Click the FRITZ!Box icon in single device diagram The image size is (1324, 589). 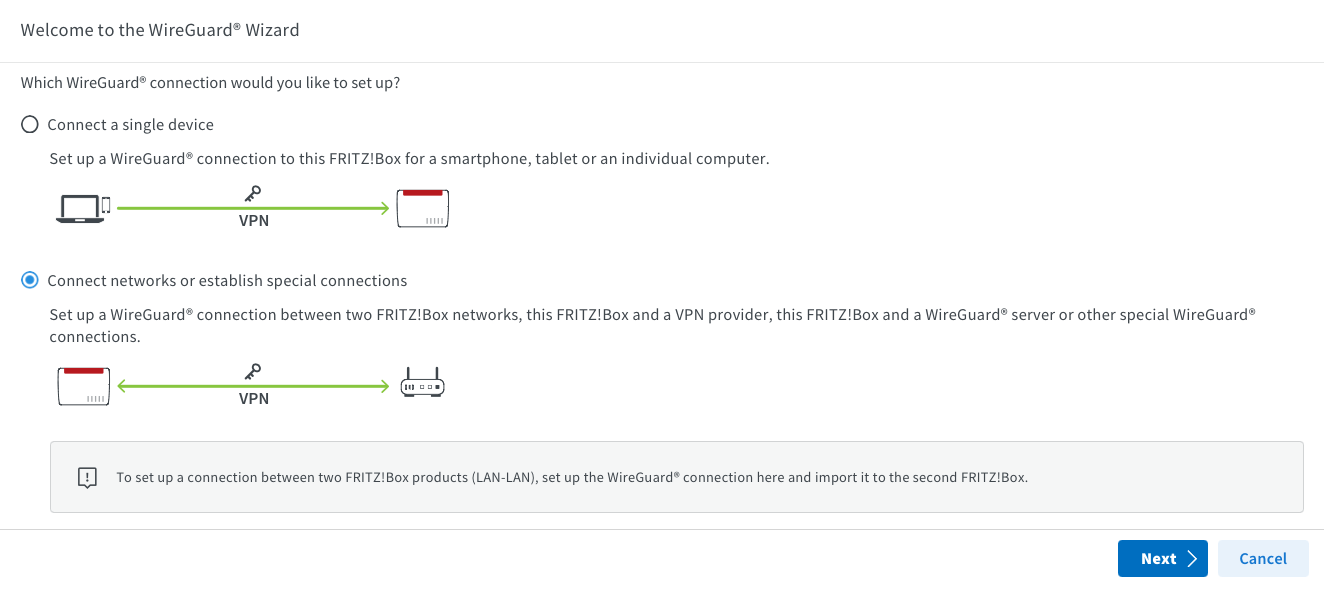coord(423,208)
